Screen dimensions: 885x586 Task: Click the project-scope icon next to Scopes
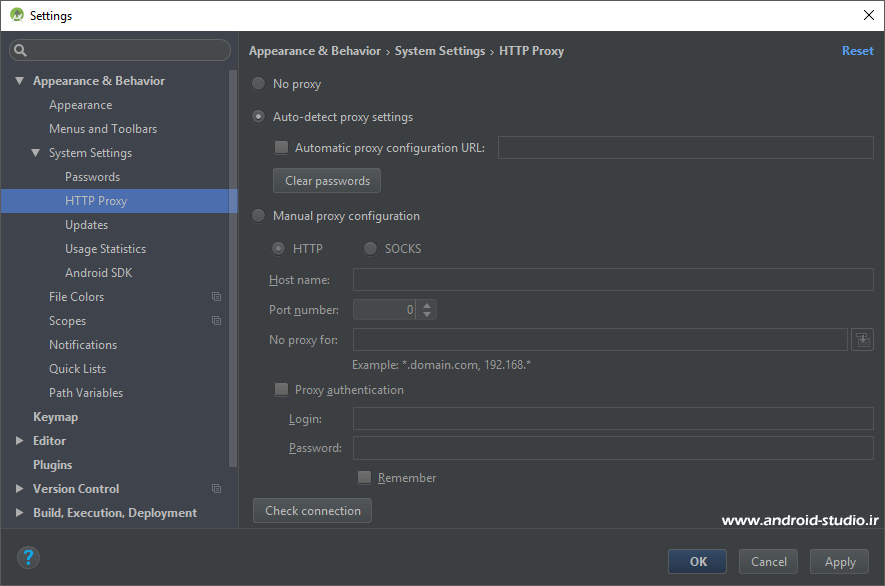pos(216,320)
